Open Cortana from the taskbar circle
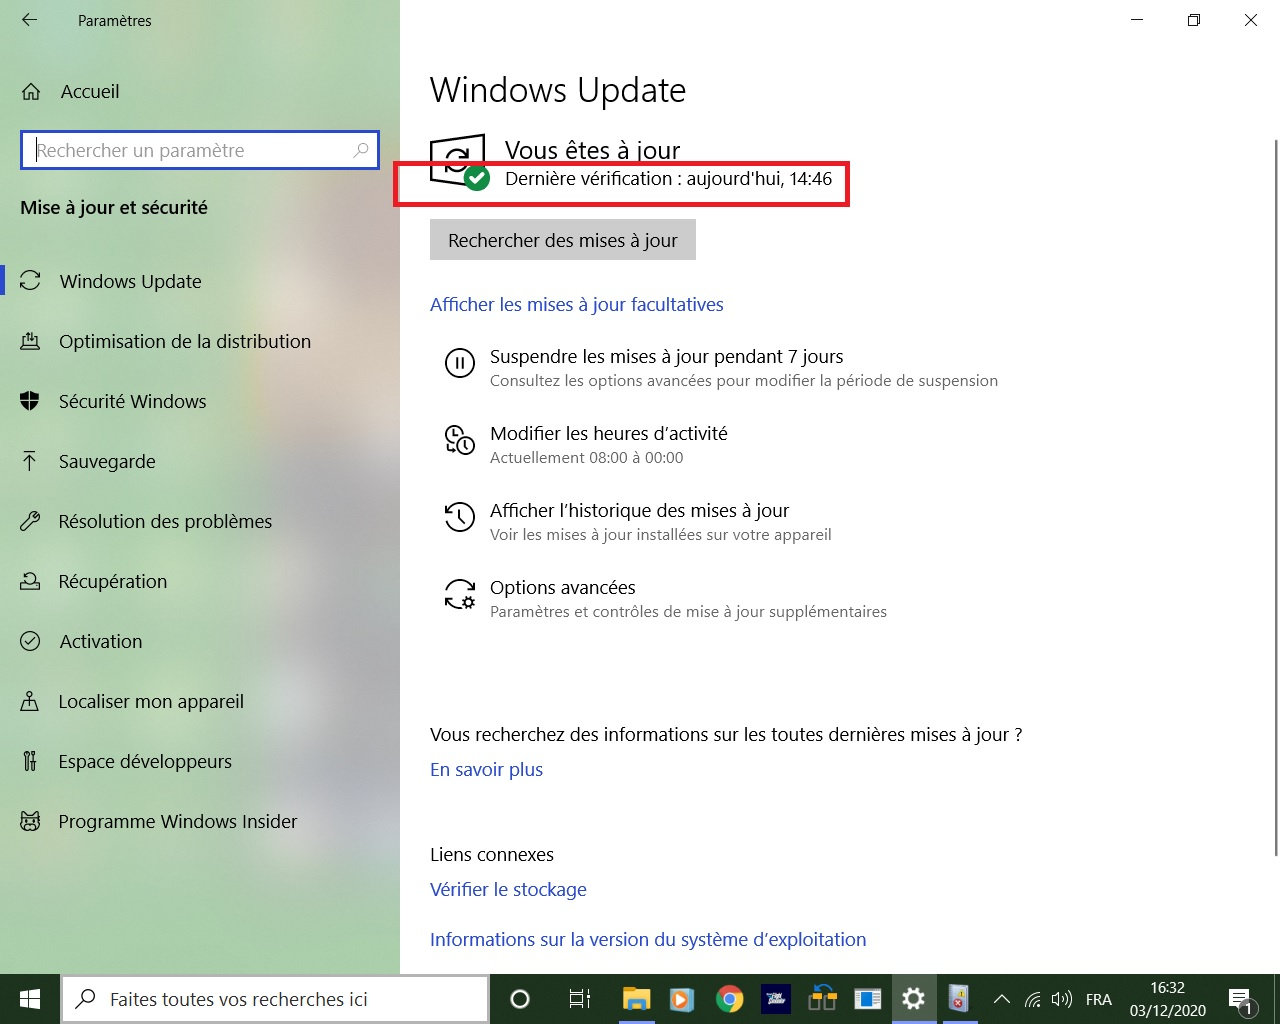 tap(520, 999)
